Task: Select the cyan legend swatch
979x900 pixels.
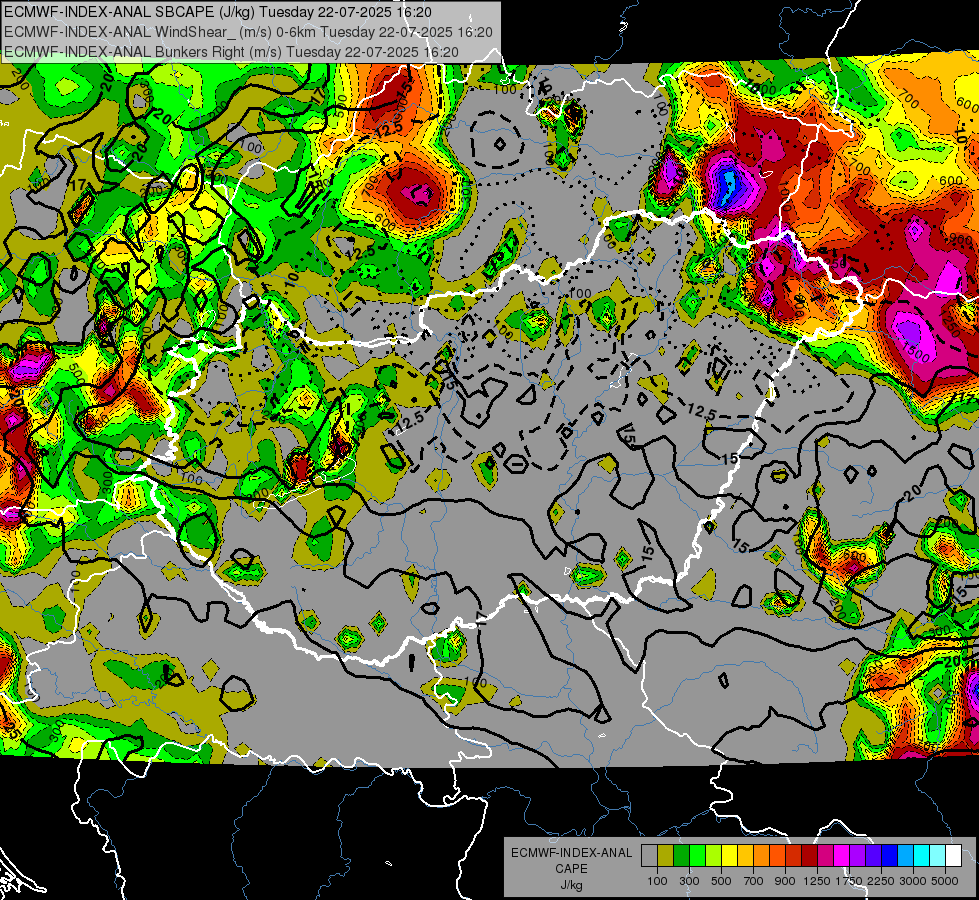Action: coord(922,856)
